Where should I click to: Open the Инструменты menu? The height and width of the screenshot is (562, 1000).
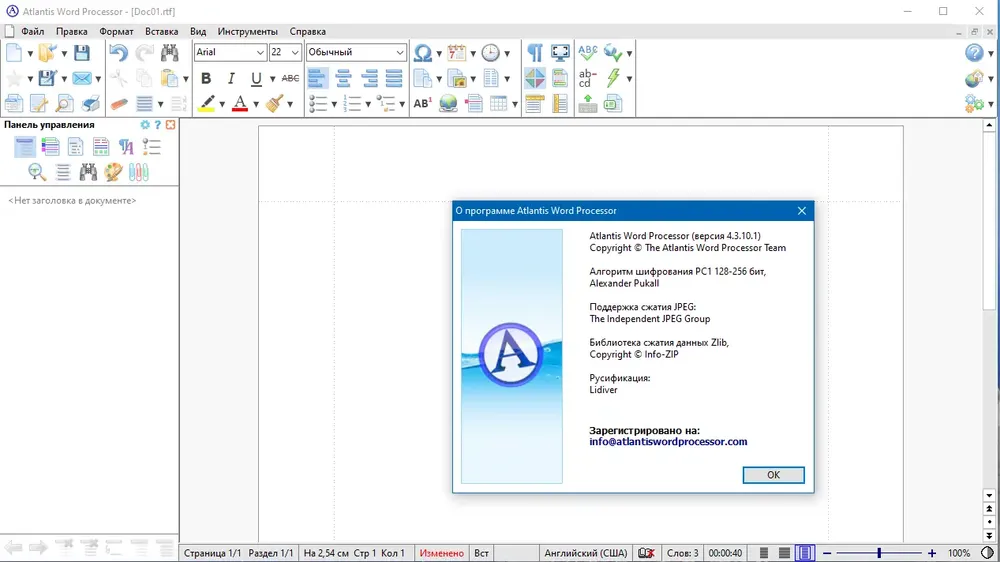point(247,31)
